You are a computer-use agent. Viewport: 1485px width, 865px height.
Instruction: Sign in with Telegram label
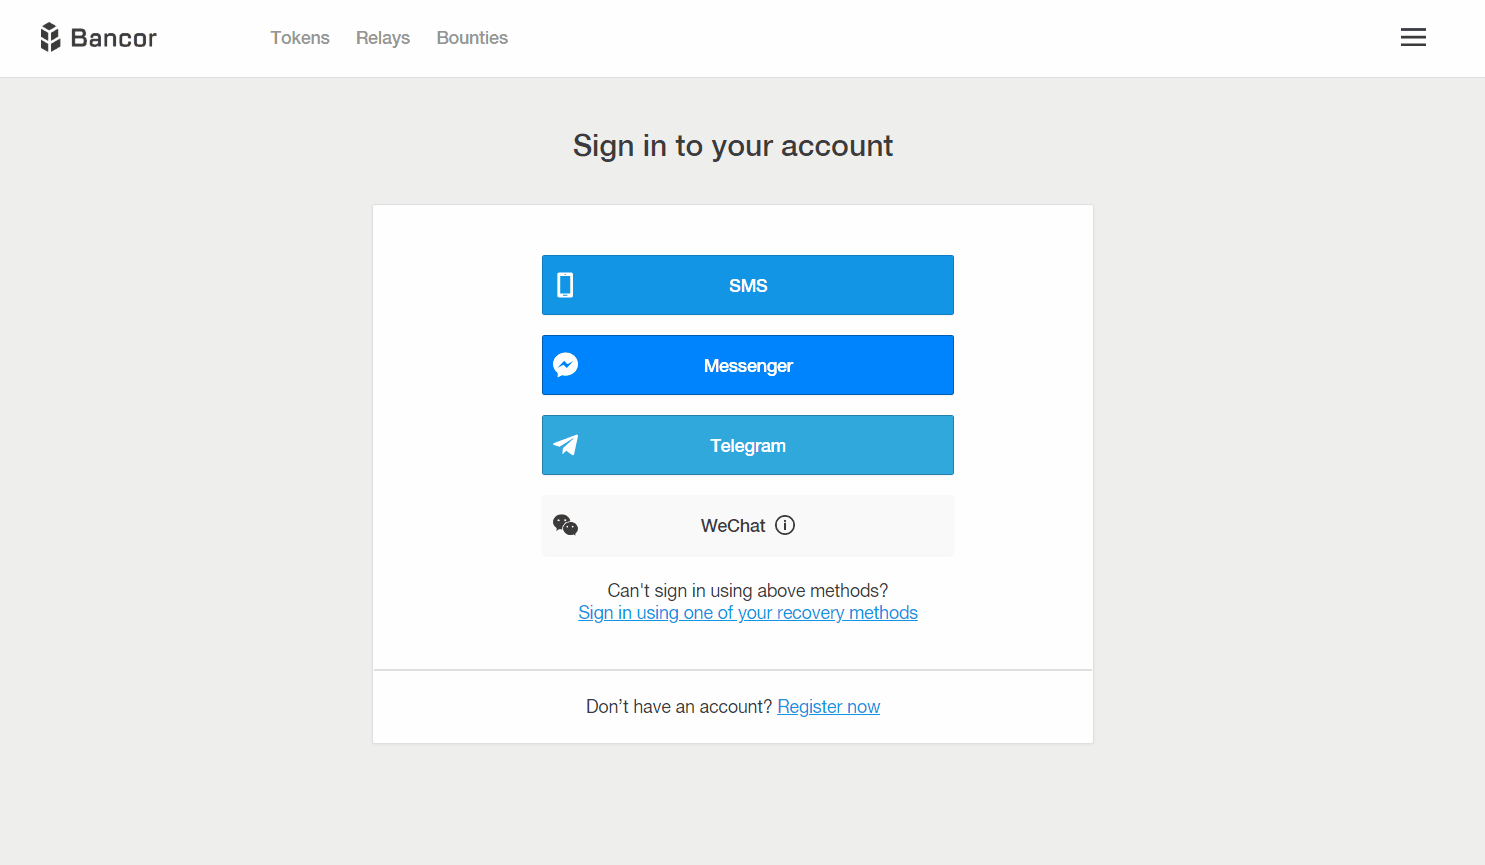click(748, 446)
